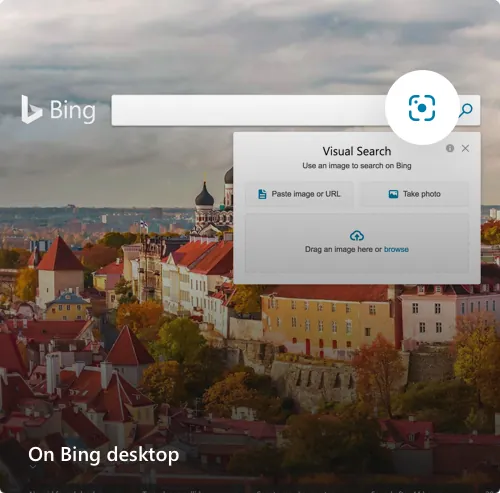Screen dimensions: 500x493
Task: Click the document icon beside Paste image
Action: coord(262,194)
